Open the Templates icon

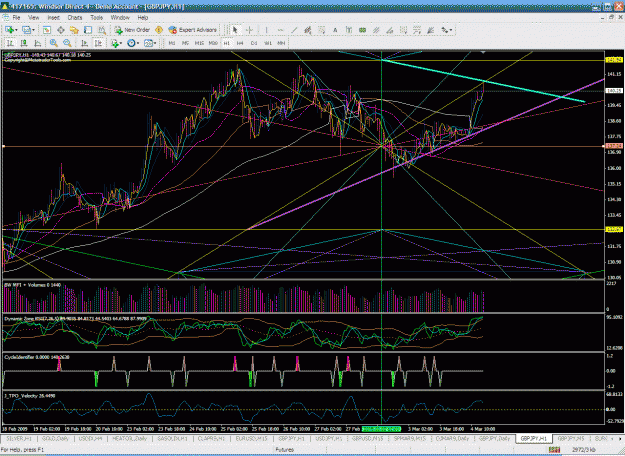tap(148, 43)
